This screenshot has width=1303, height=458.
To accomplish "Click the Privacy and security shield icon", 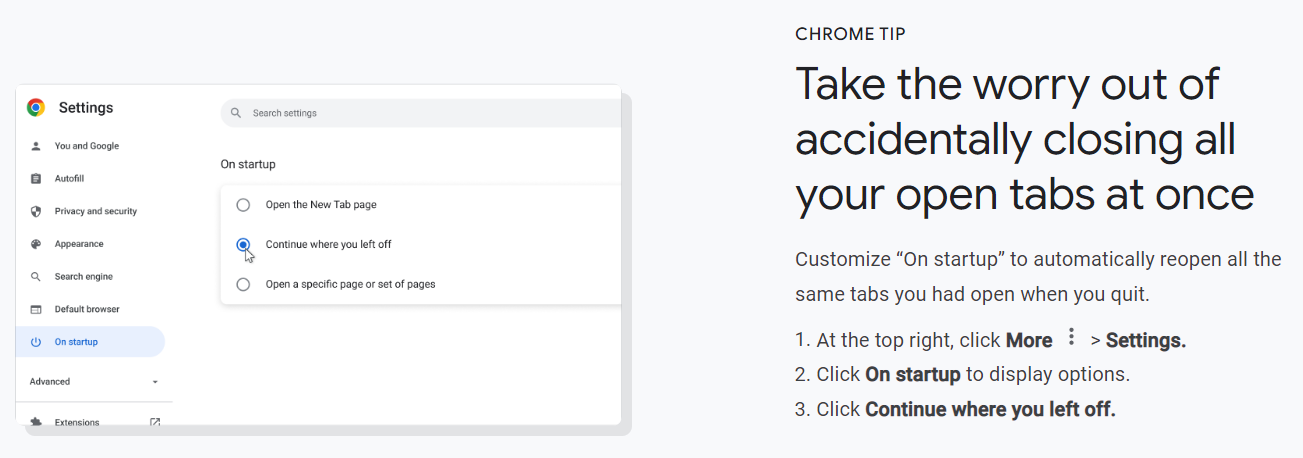I will 36,211.
